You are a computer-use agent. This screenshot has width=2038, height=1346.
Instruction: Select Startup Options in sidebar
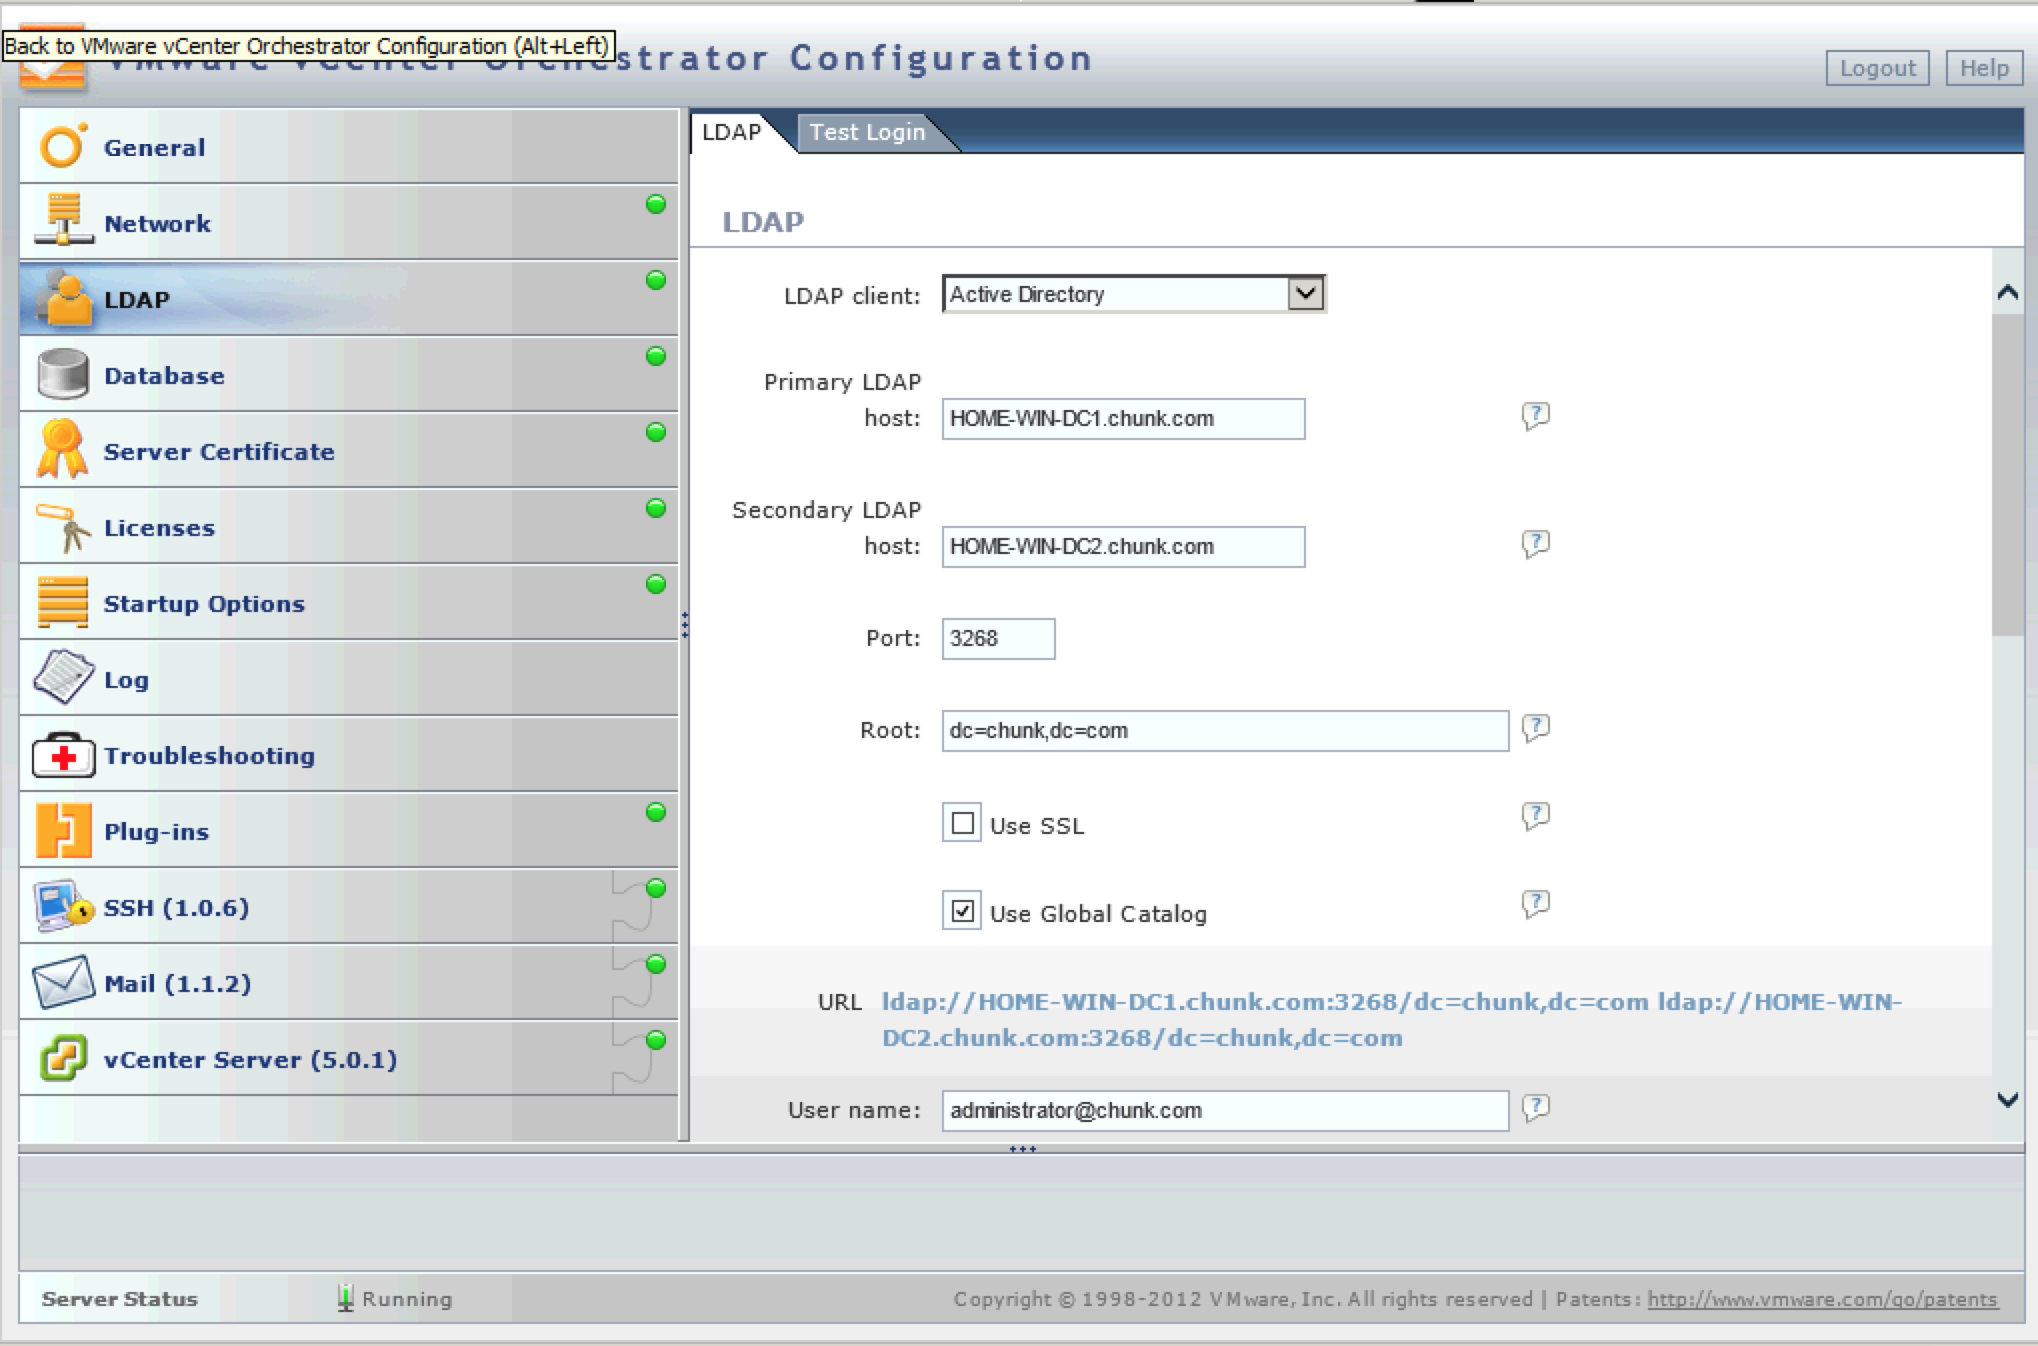tap(204, 604)
